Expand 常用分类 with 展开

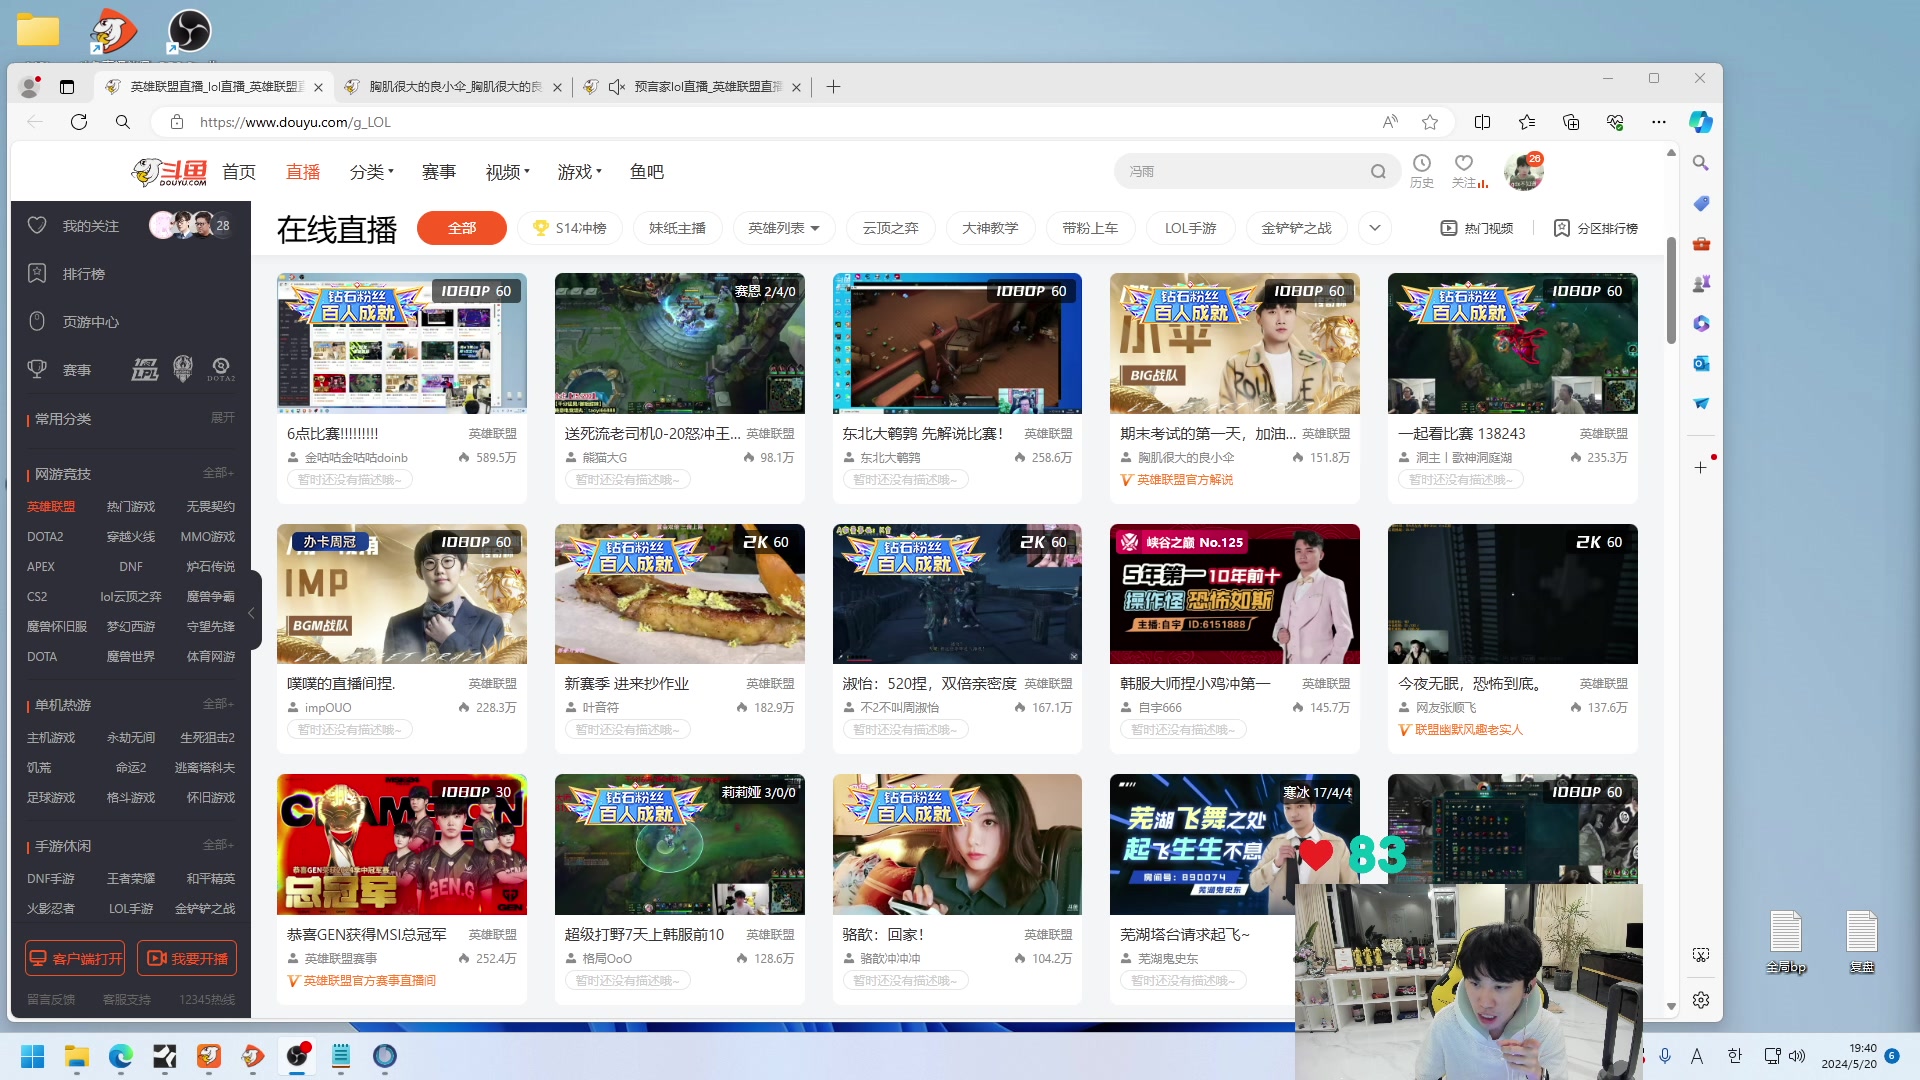pyautogui.click(x=223, y=418)
